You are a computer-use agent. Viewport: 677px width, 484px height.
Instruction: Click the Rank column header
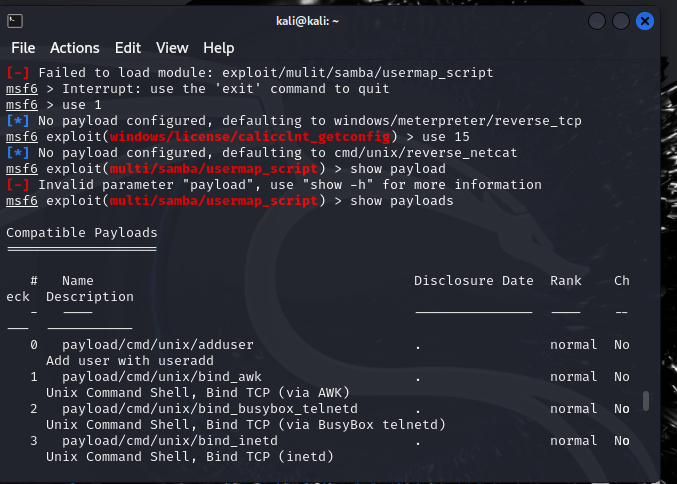[x=566, y=281]
